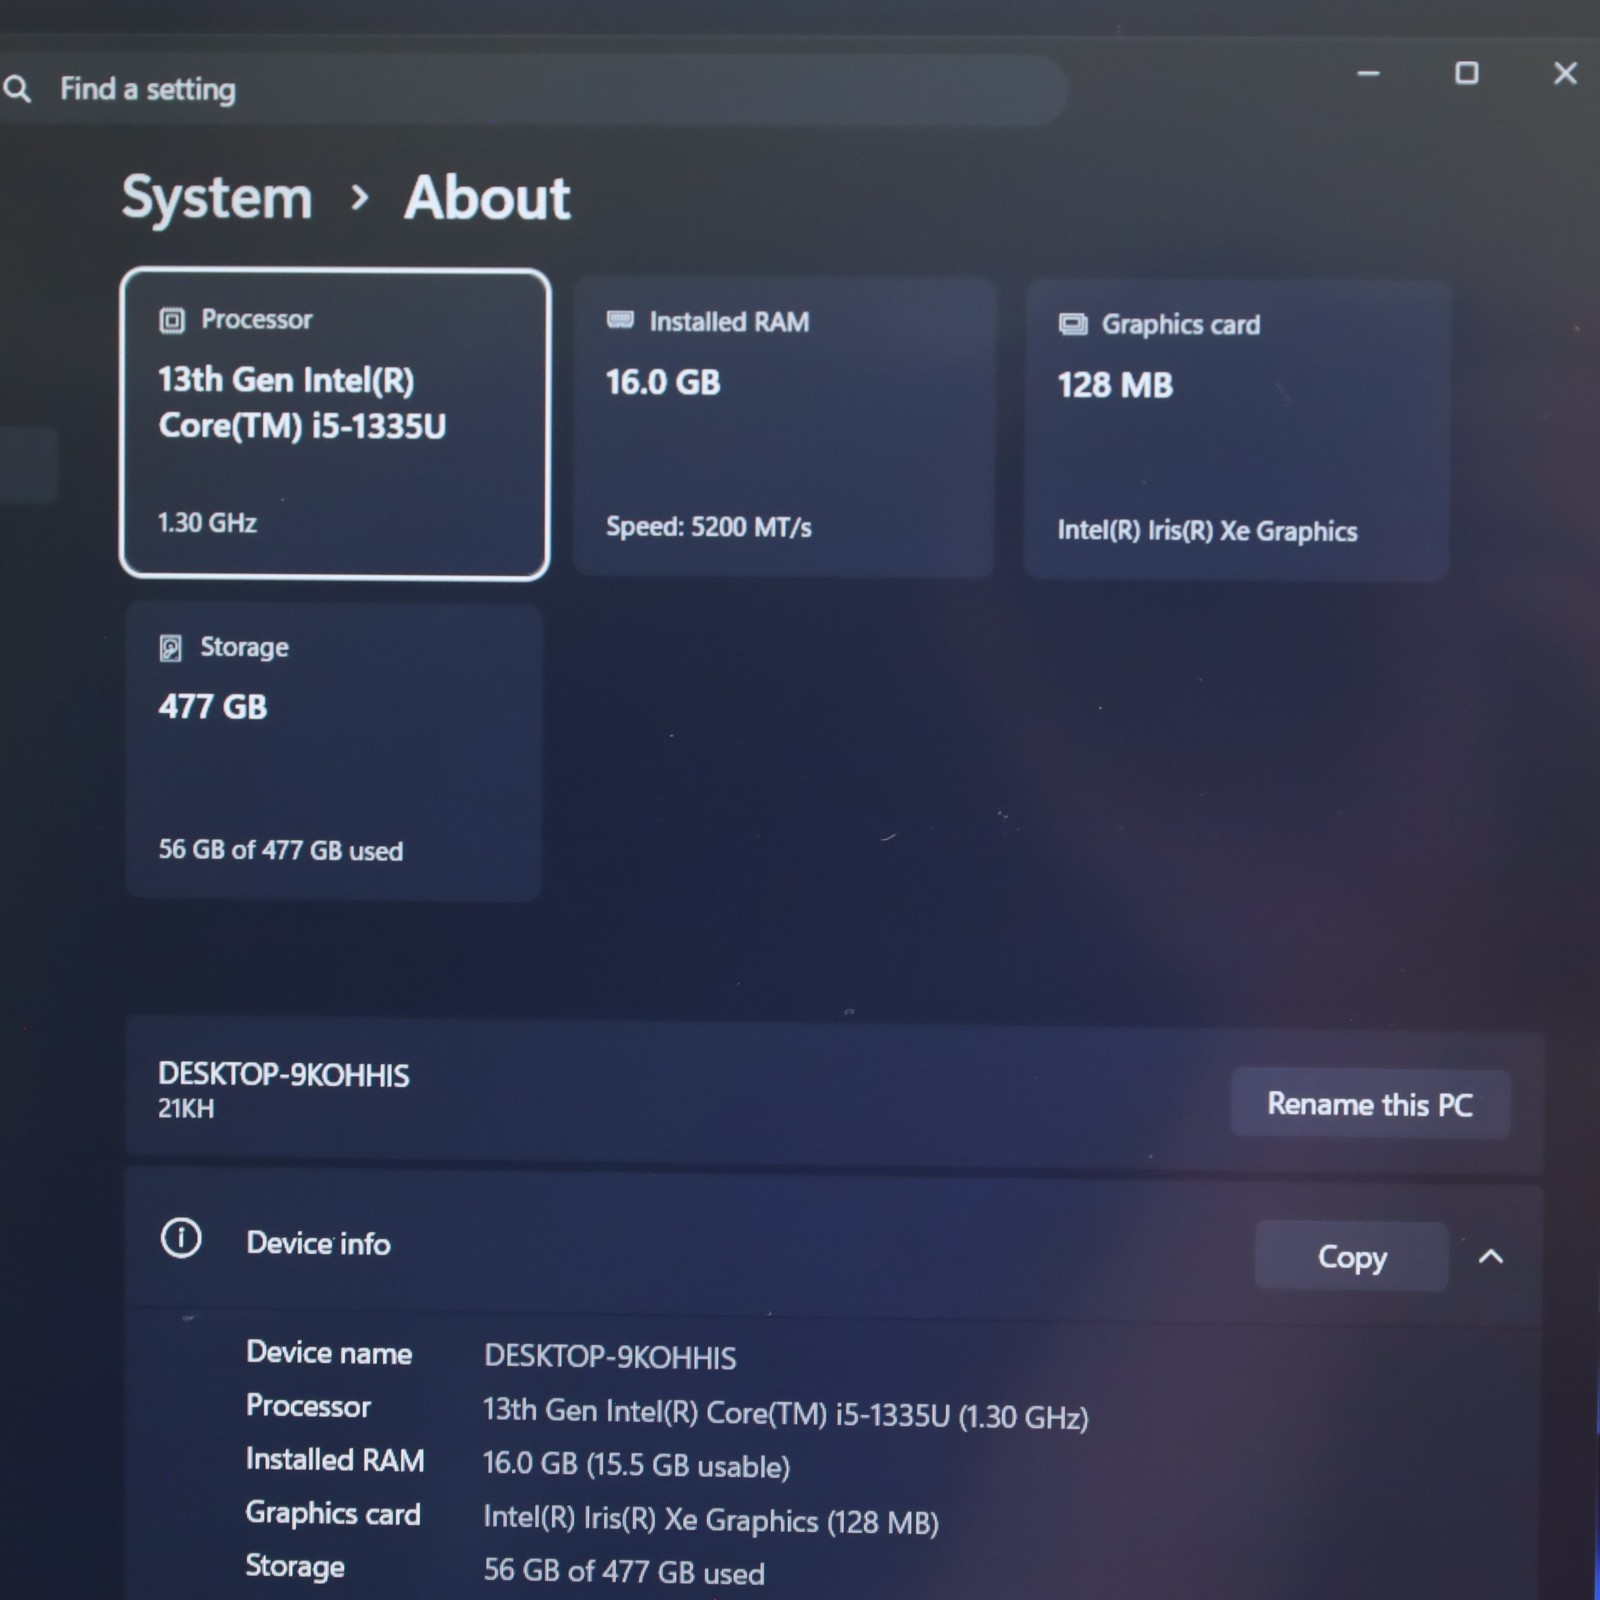
Task: Click the Device name value DESKTOP-9KOHHIS
Action: tap(610, 1357)
